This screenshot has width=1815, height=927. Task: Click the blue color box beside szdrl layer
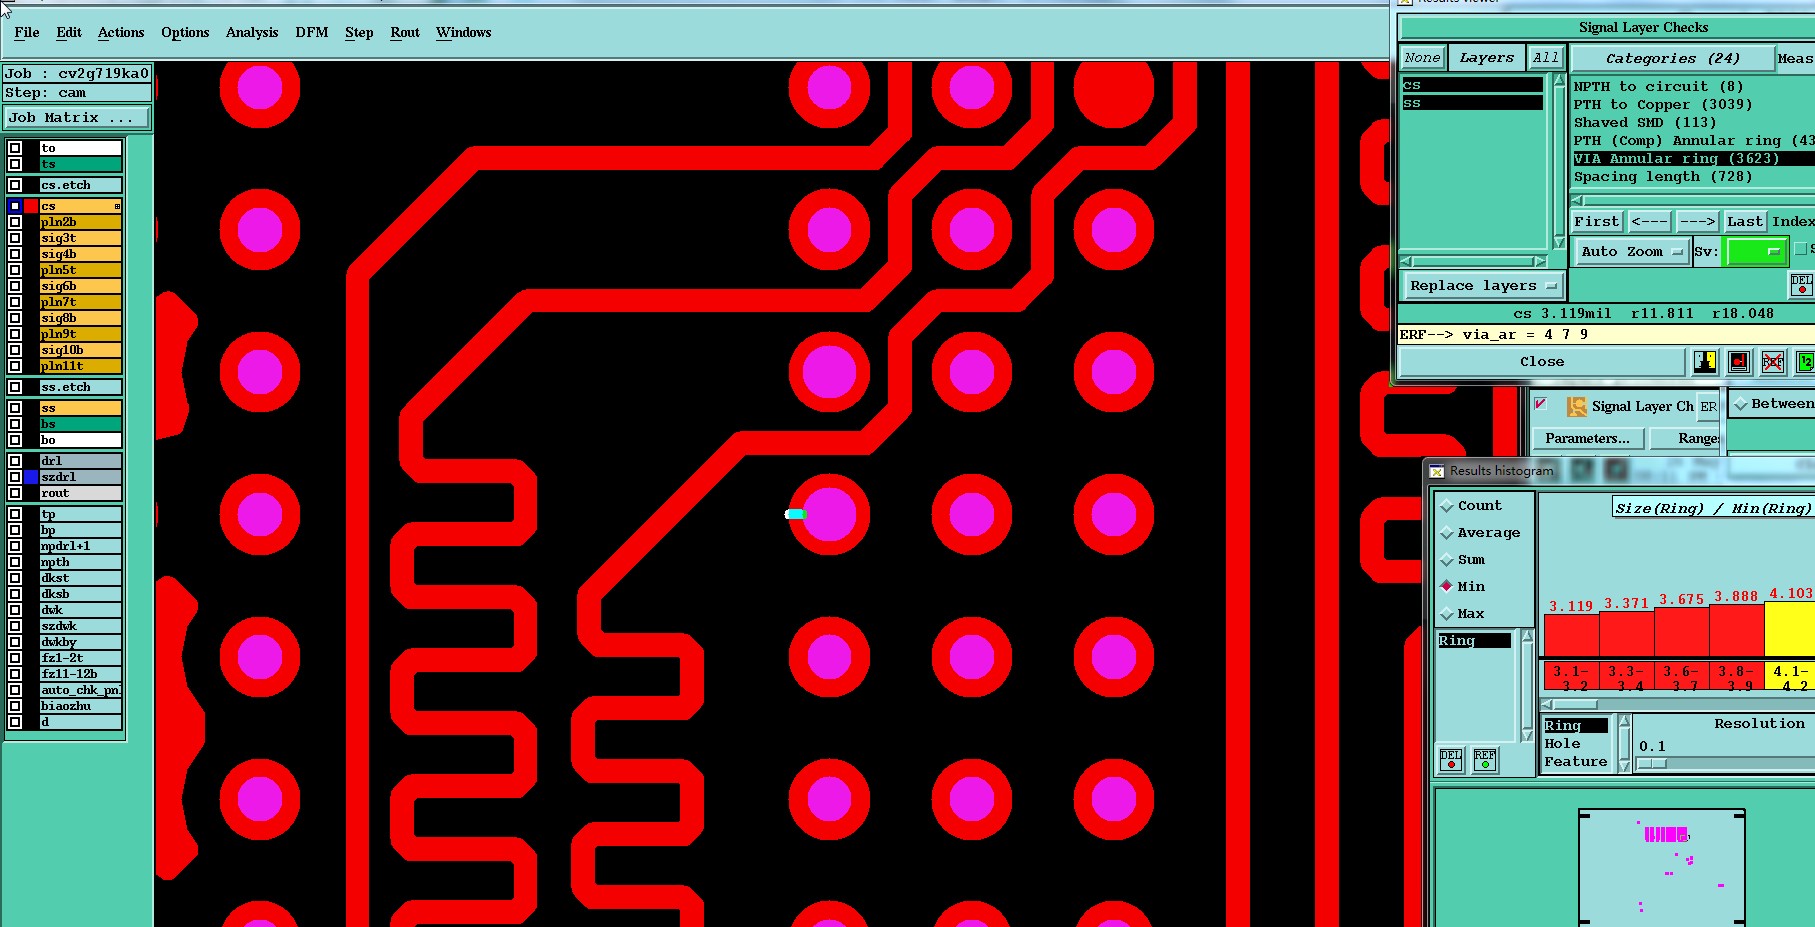click(x=31, y=477)
